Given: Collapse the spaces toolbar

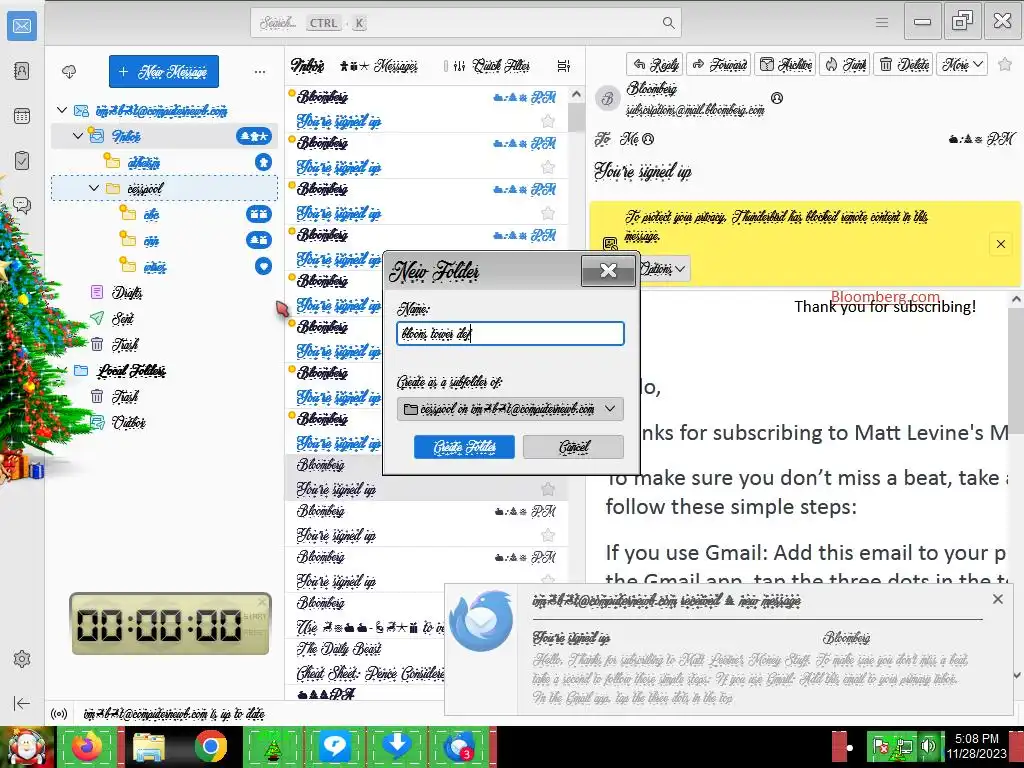Looking at the screenshot, I should (x=22, y=703).
